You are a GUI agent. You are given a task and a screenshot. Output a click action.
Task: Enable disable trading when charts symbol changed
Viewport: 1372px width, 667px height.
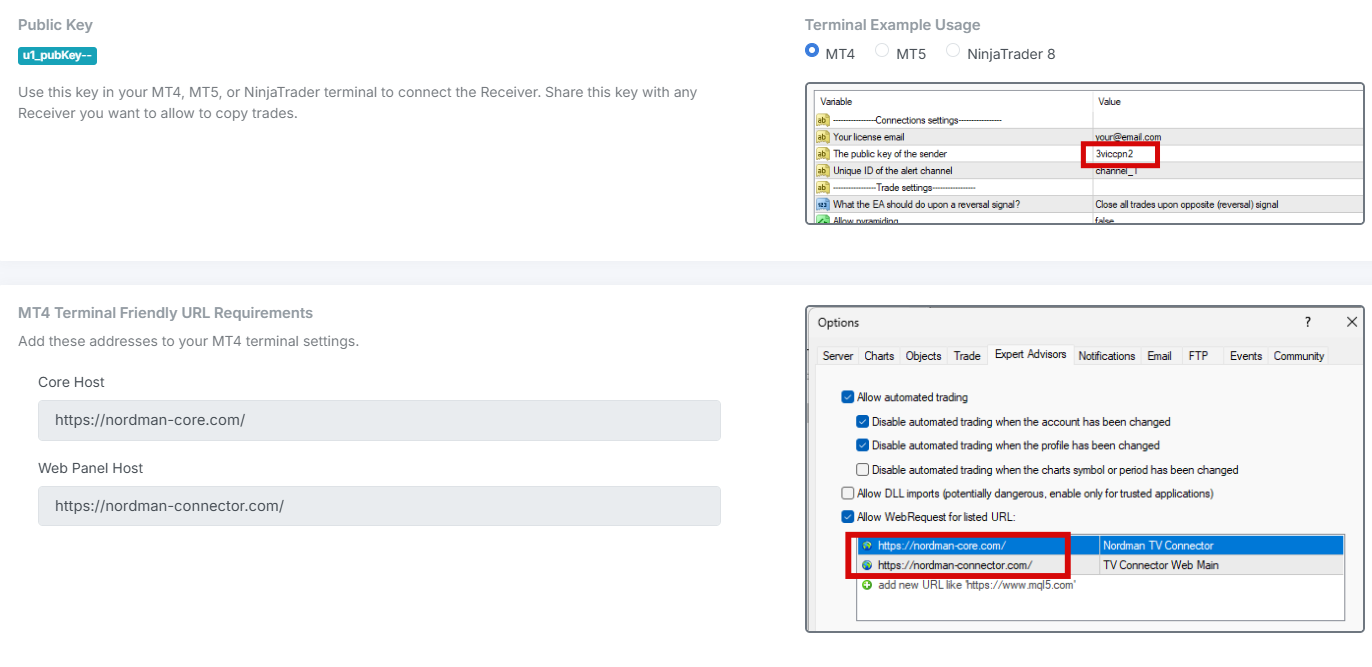pyautogui.click(x=863, y=470)
